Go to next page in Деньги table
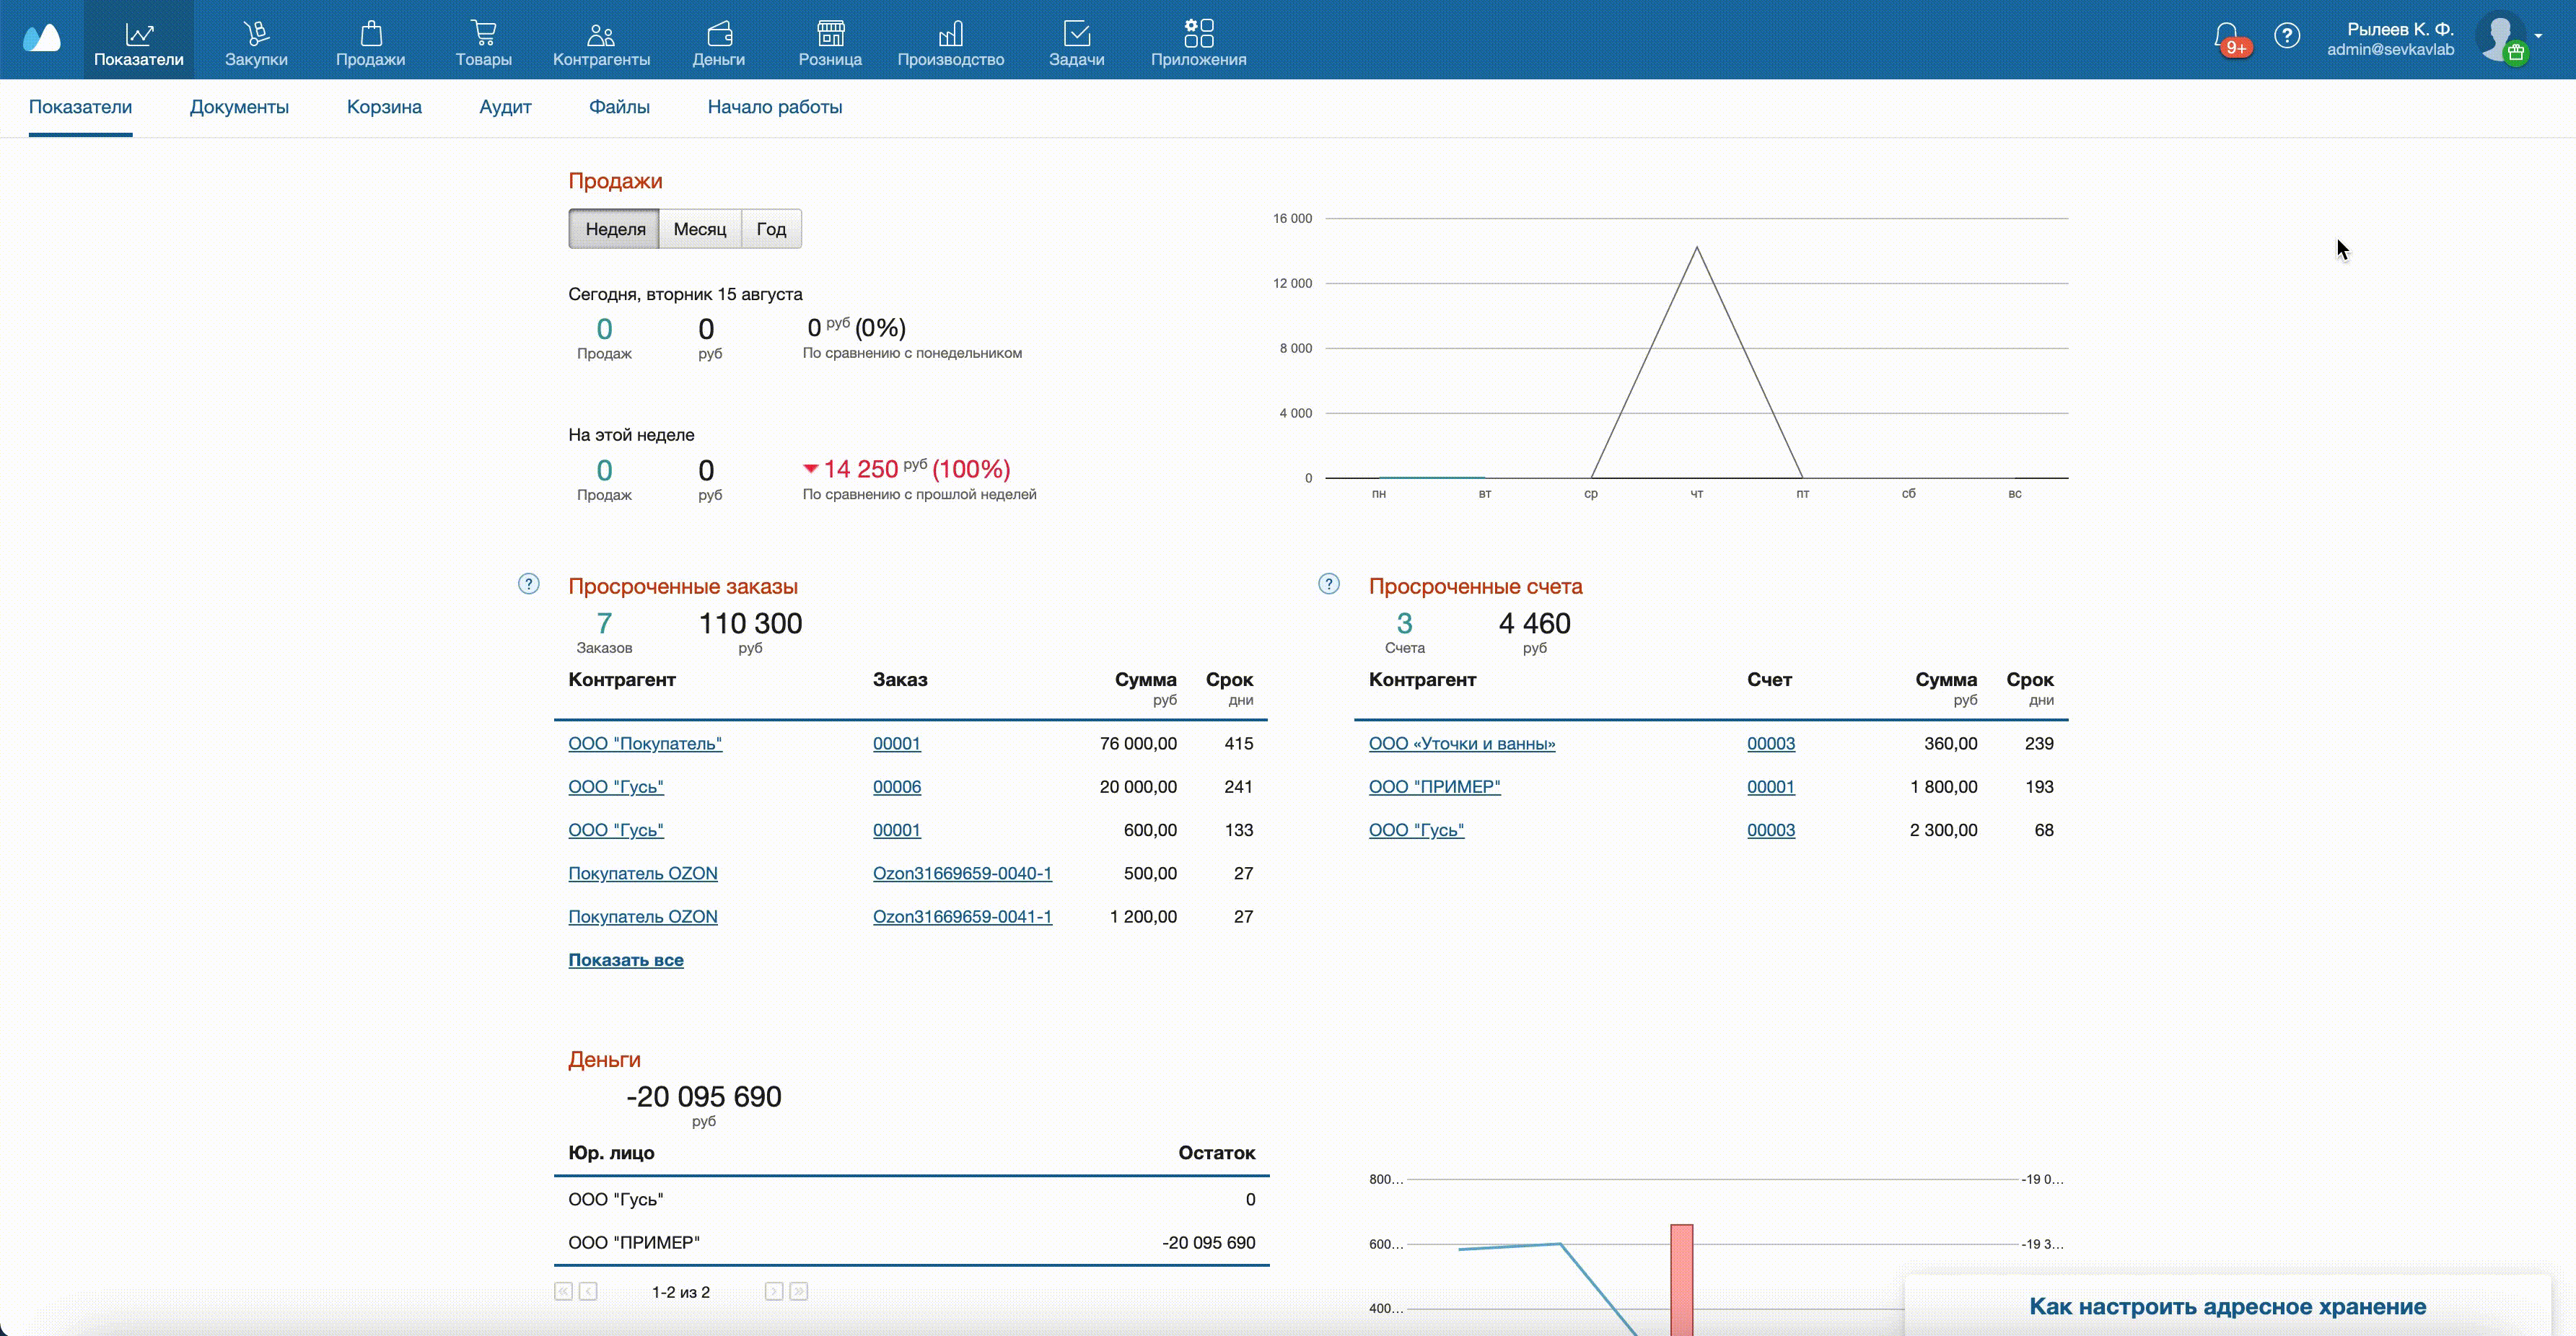The width and height of the screenshot is (2576, 1336). pos(774,1291)
